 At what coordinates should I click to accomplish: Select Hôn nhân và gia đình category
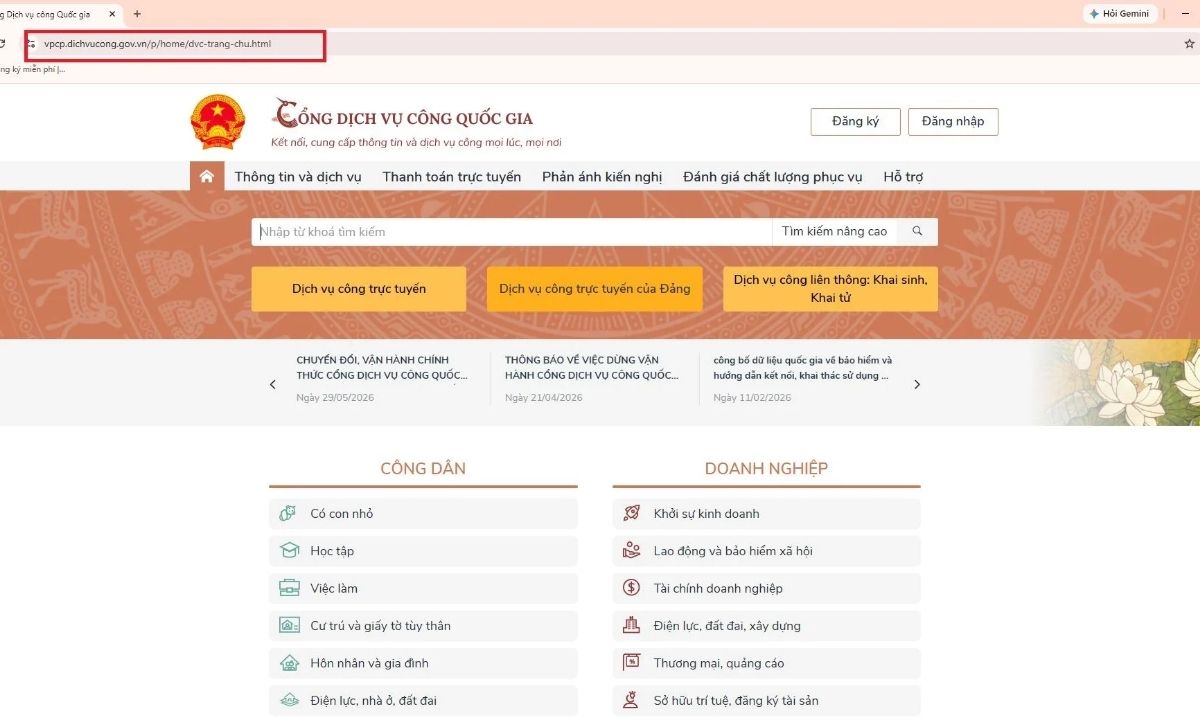(x=423, y=663)
